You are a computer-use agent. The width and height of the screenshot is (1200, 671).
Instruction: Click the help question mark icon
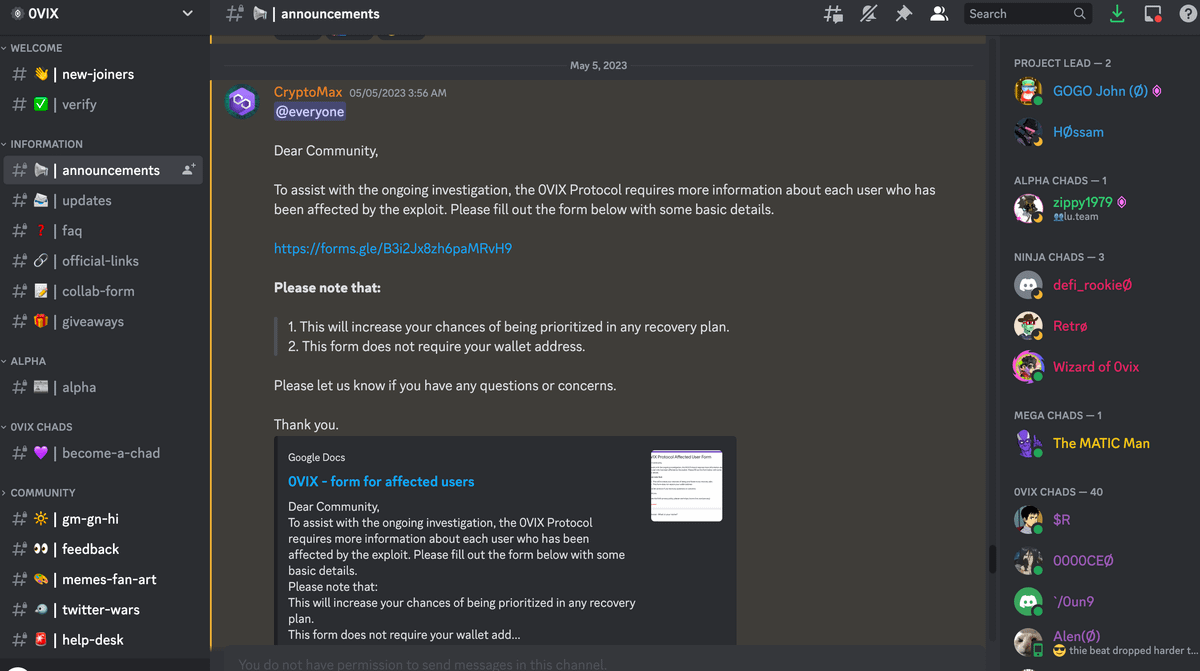click(x=1187, y=14)
